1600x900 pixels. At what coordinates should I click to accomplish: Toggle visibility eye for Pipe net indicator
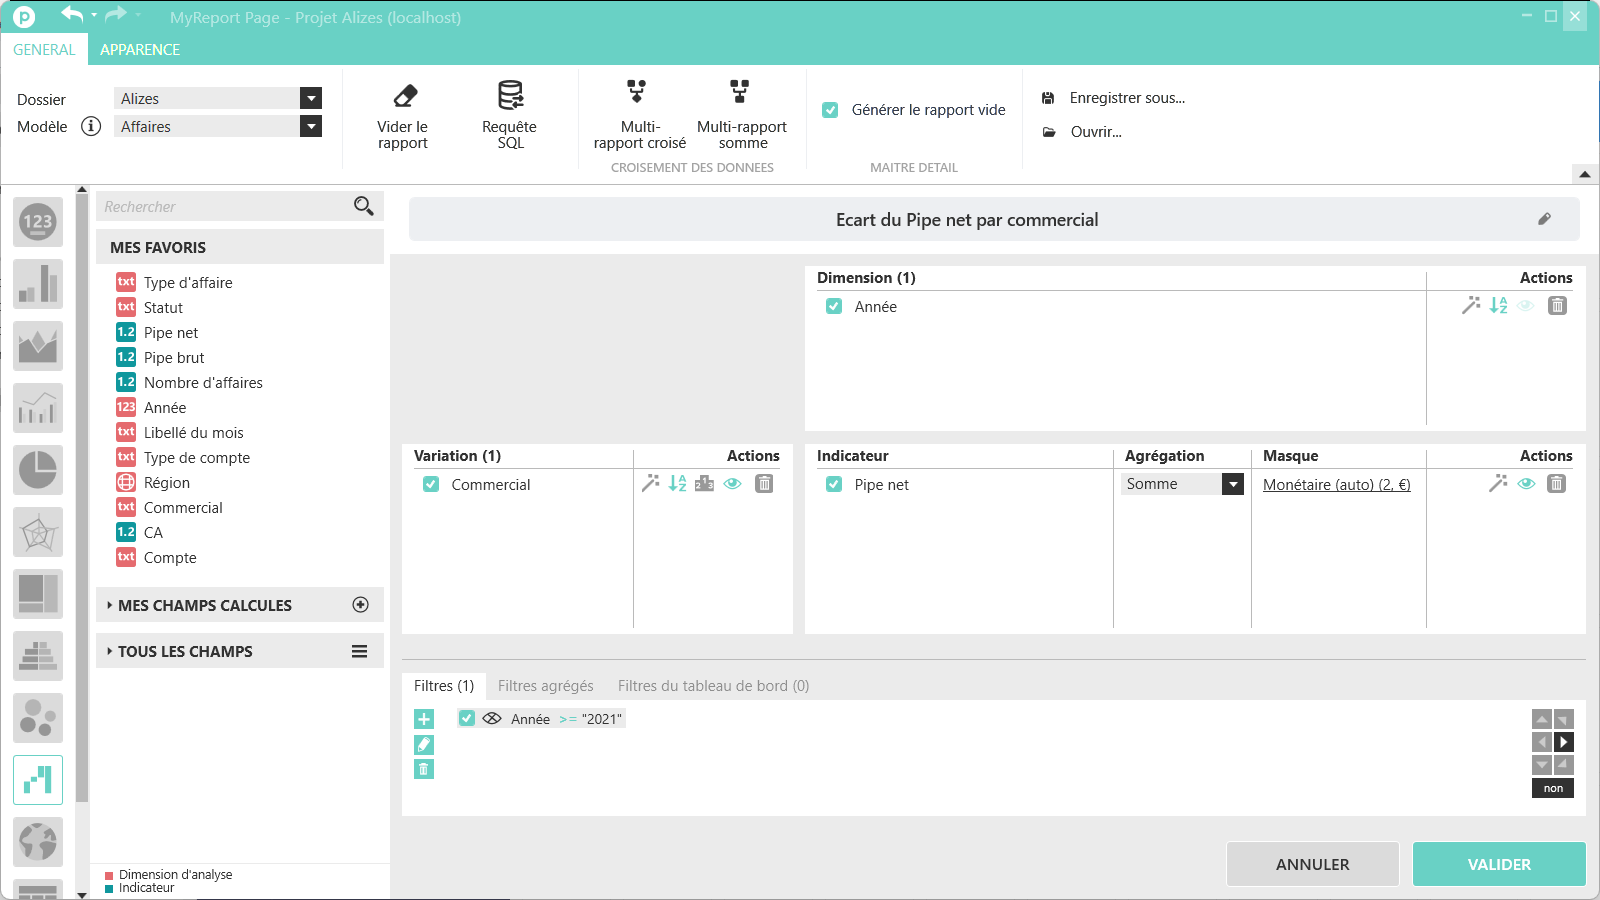tap(1526, 484)
